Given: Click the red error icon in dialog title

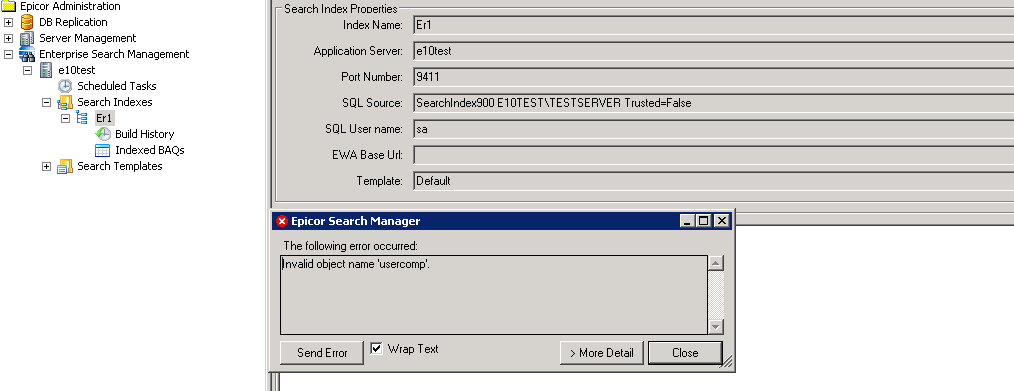Looking at the screenshot, I should (x=281, y=221).
